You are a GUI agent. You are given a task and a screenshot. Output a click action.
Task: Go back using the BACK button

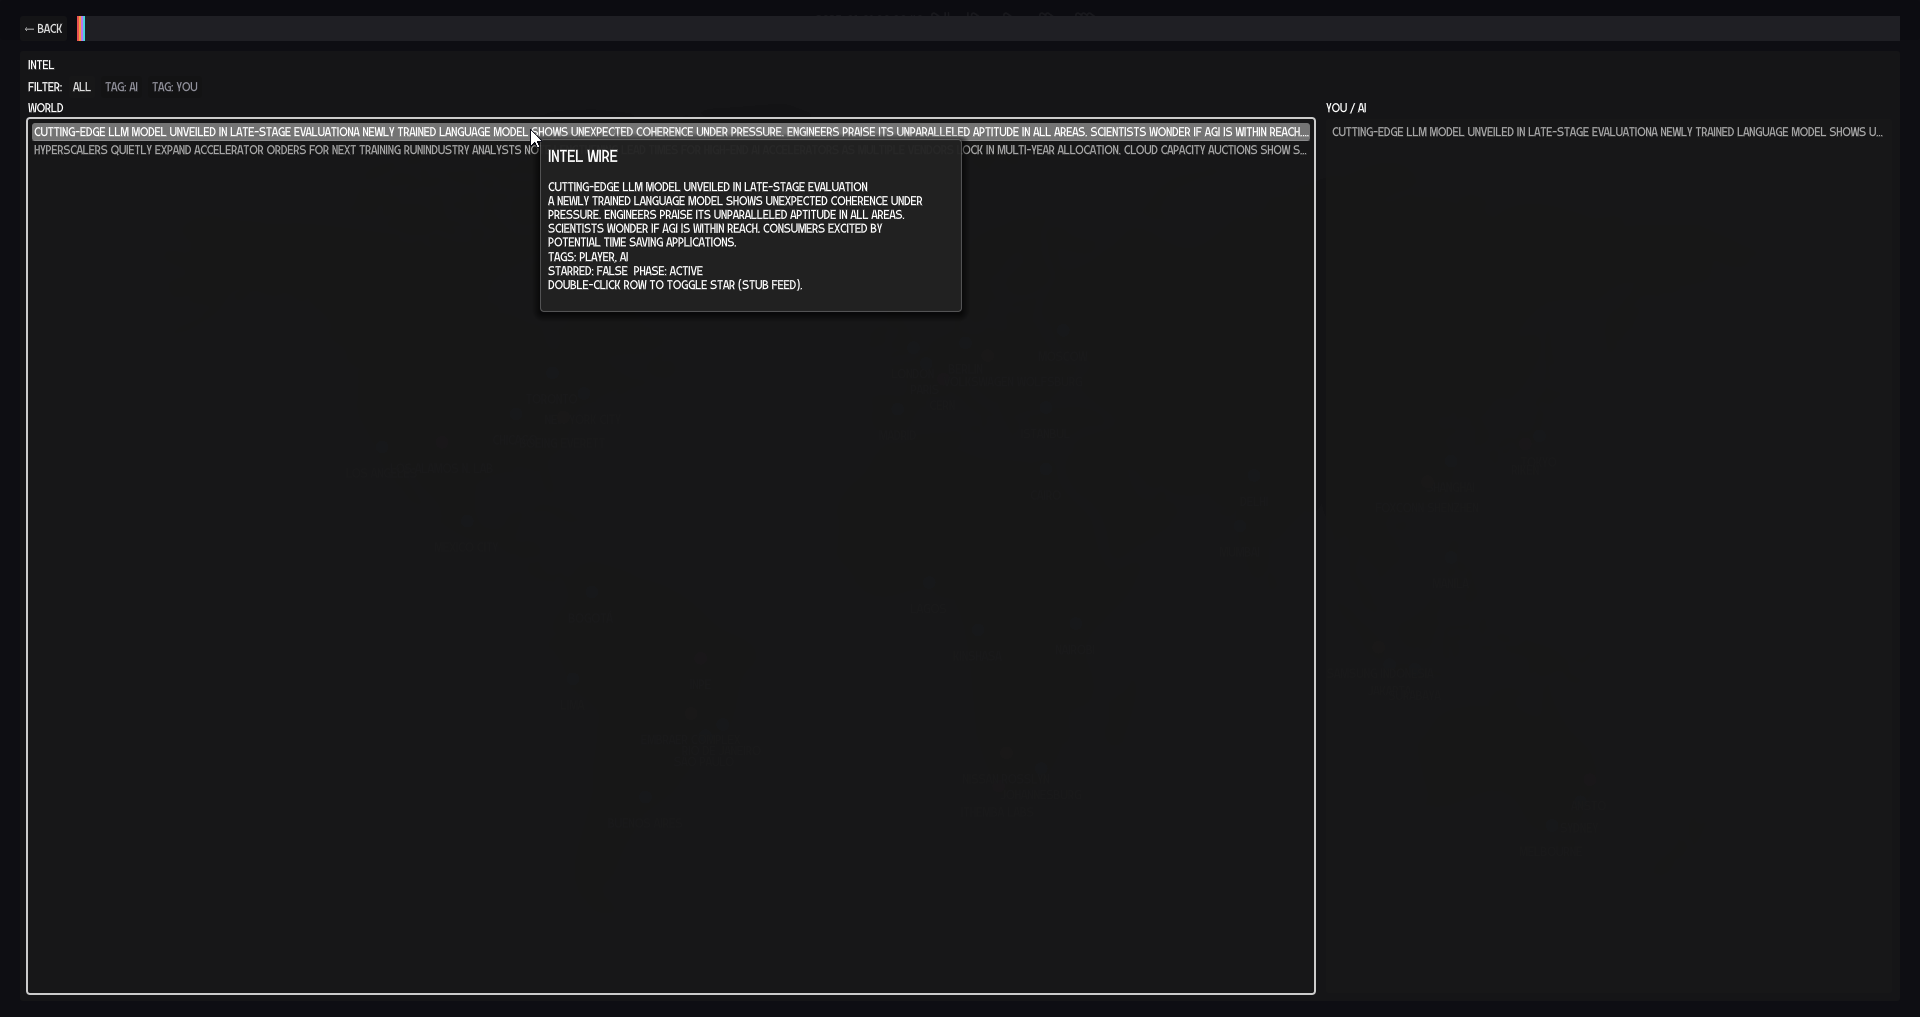point(43,29)
